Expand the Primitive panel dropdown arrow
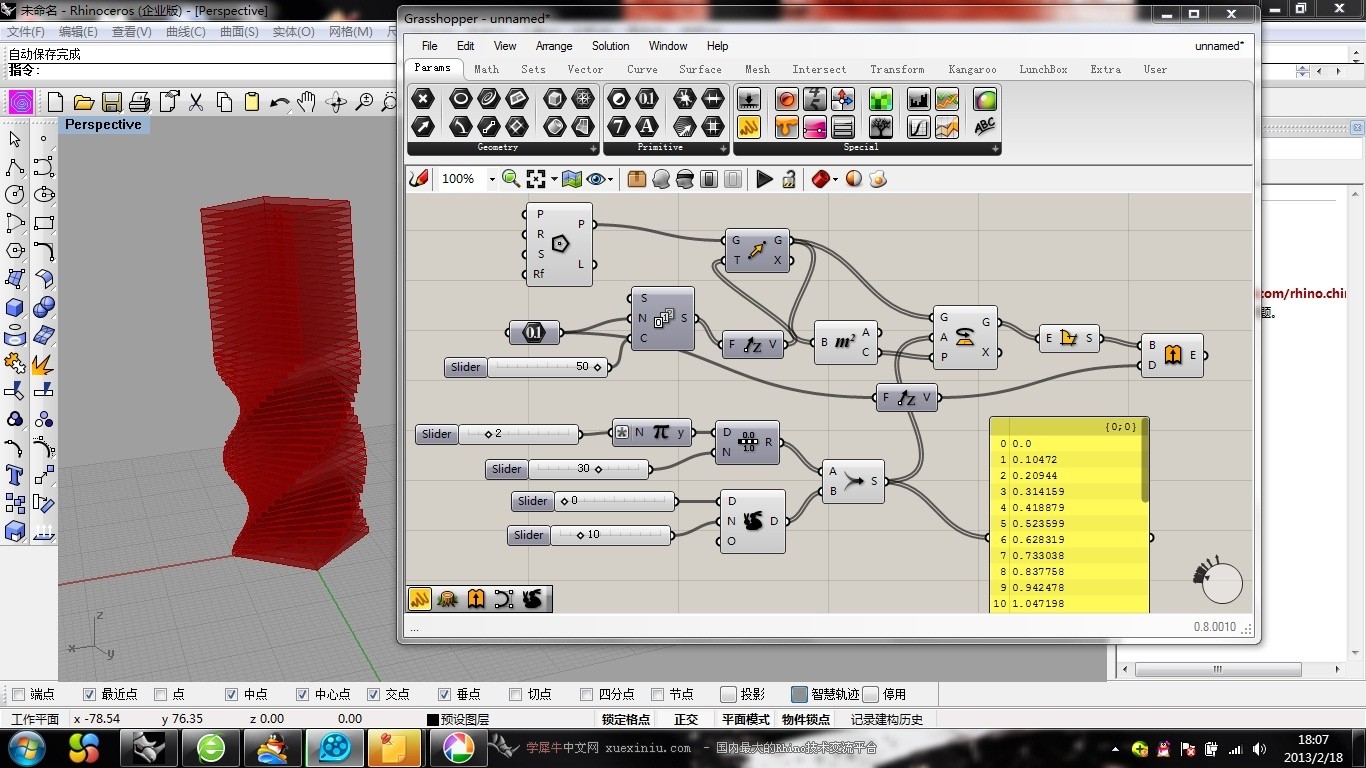The width and height of the screenshot is (1366, 768). [x=723, y=148]
